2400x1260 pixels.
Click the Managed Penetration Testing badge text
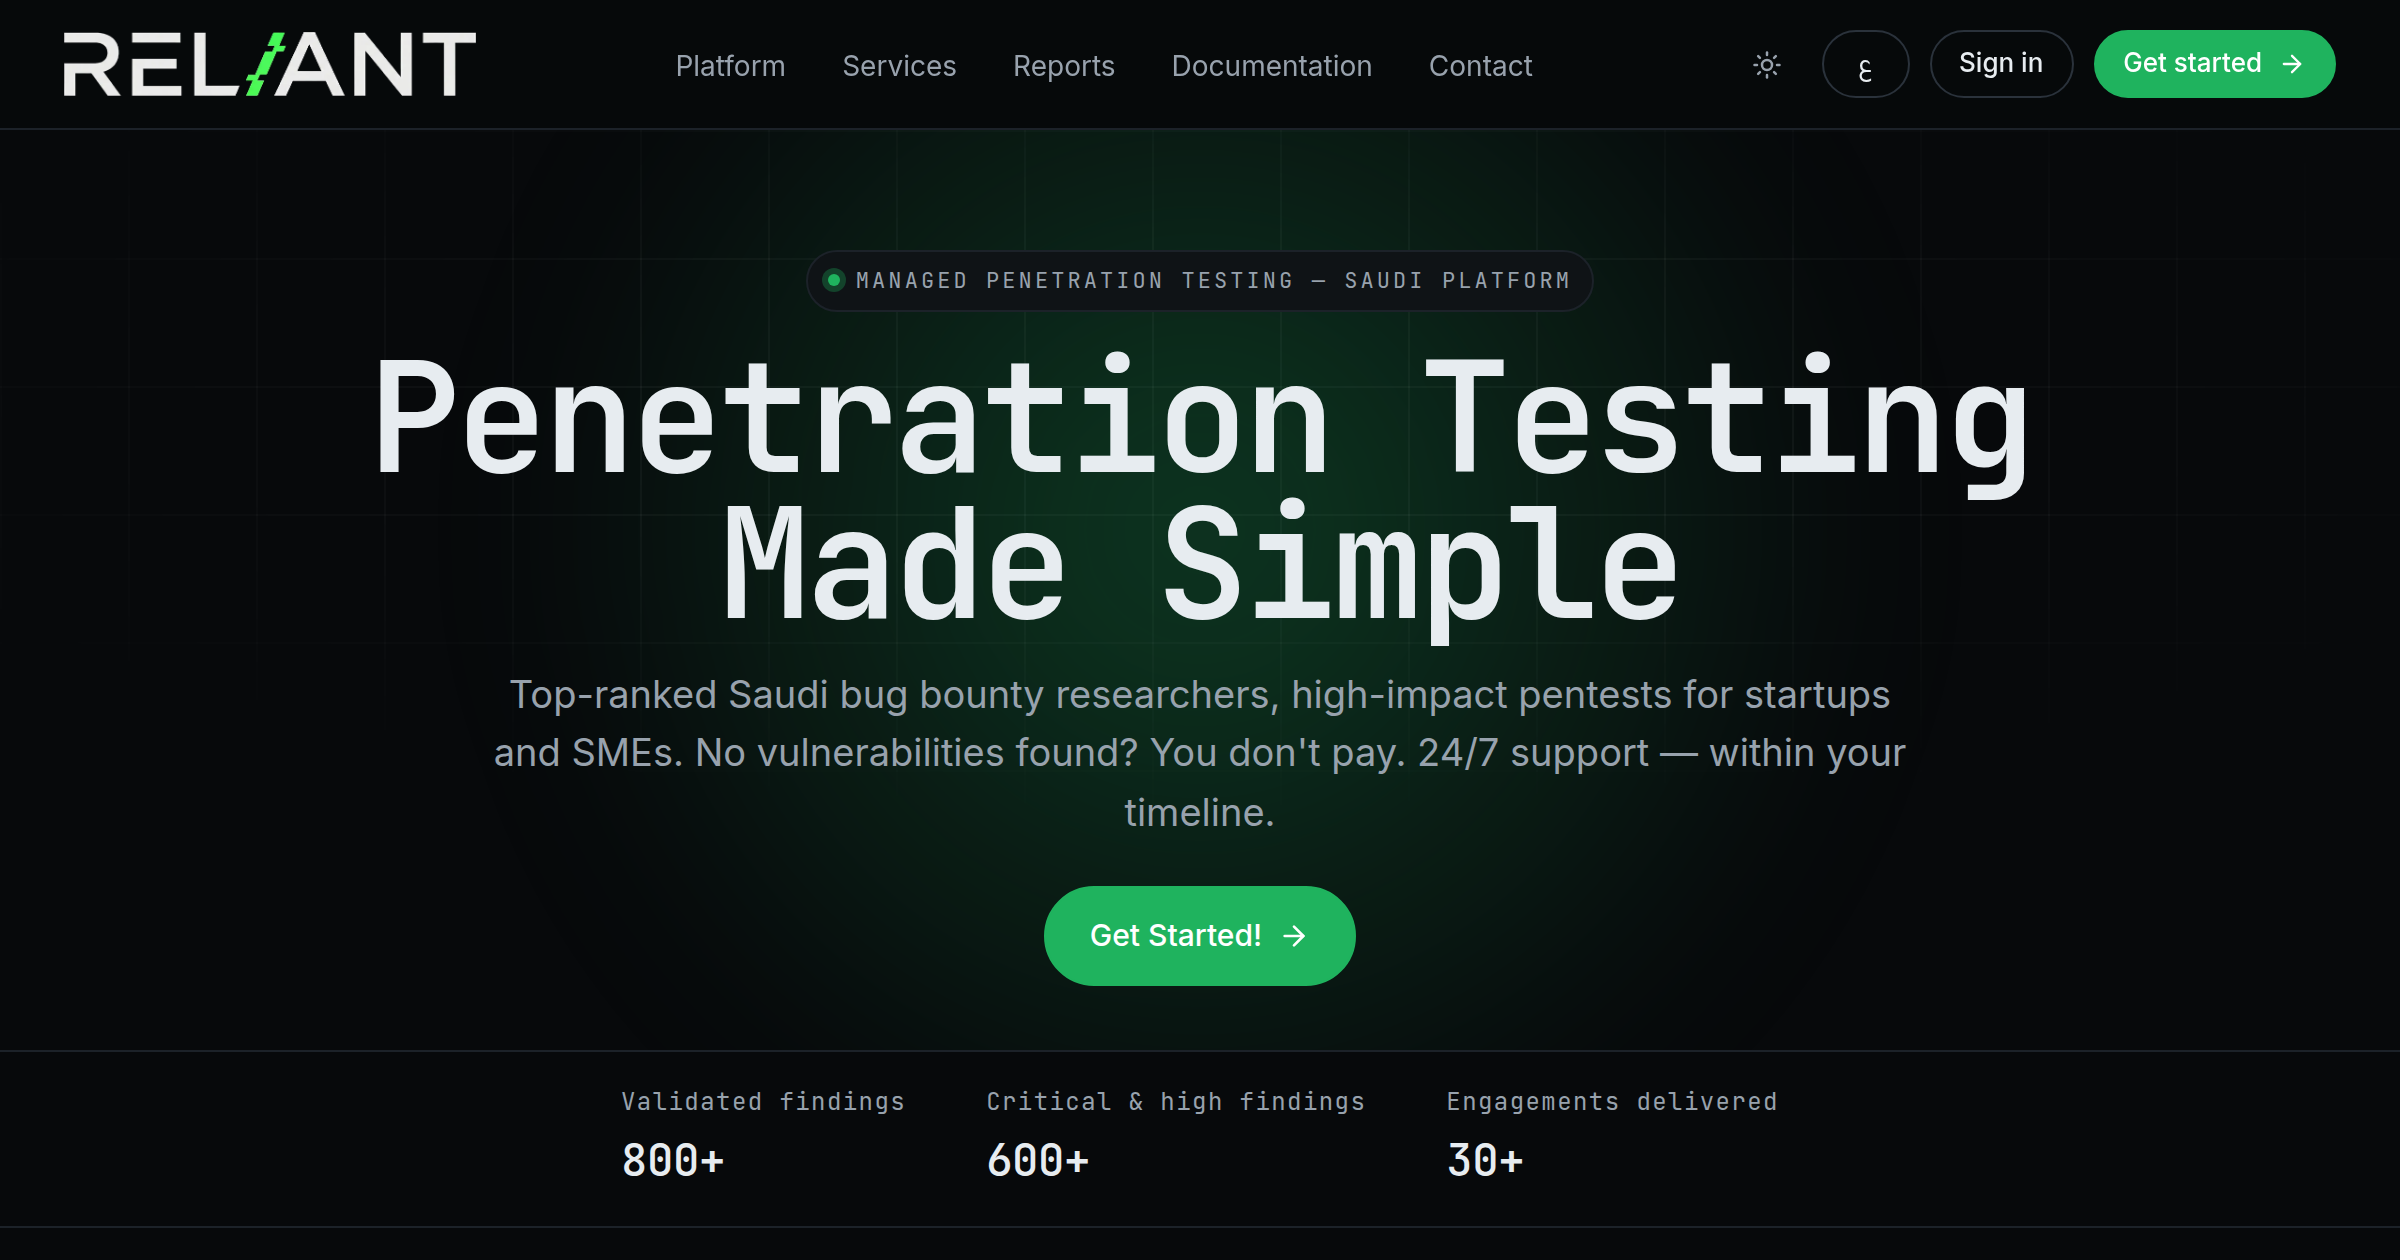(1213, 281)
